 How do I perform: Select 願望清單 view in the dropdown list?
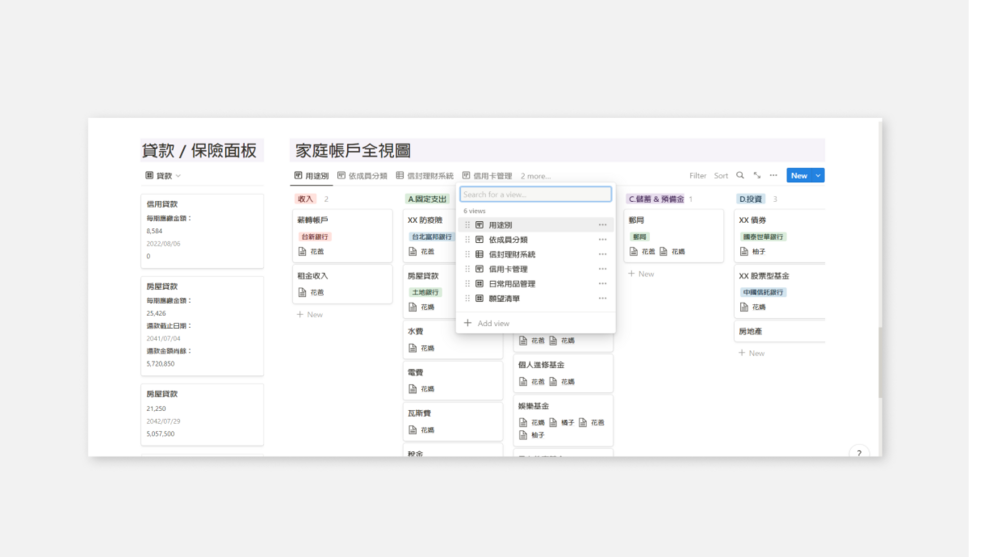click(536, 299)
